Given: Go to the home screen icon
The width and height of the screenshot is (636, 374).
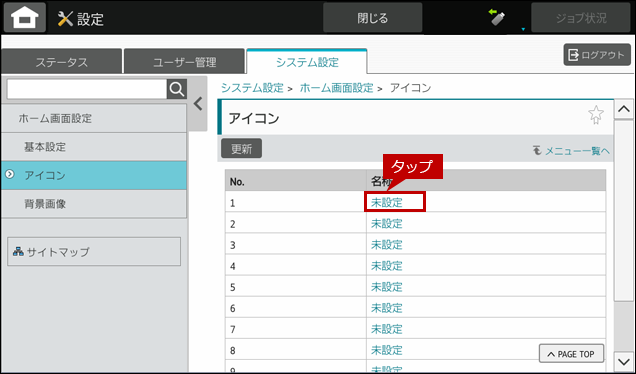Looking at the screenshot, I should [25, 18].
